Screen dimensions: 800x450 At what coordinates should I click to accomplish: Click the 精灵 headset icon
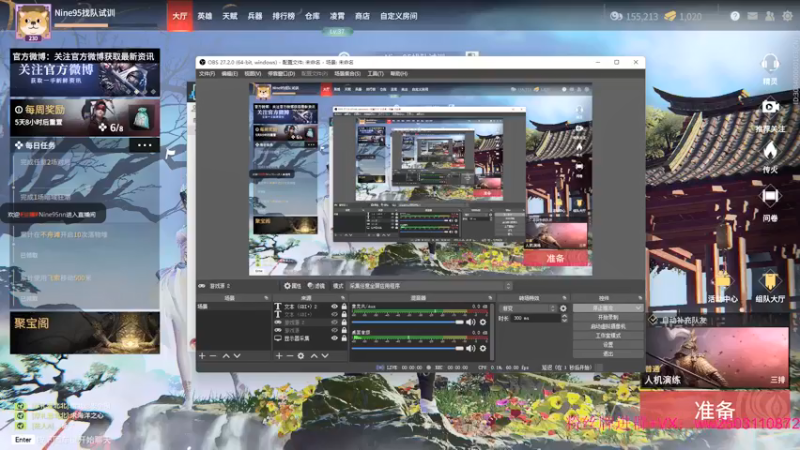click(770, 65)
